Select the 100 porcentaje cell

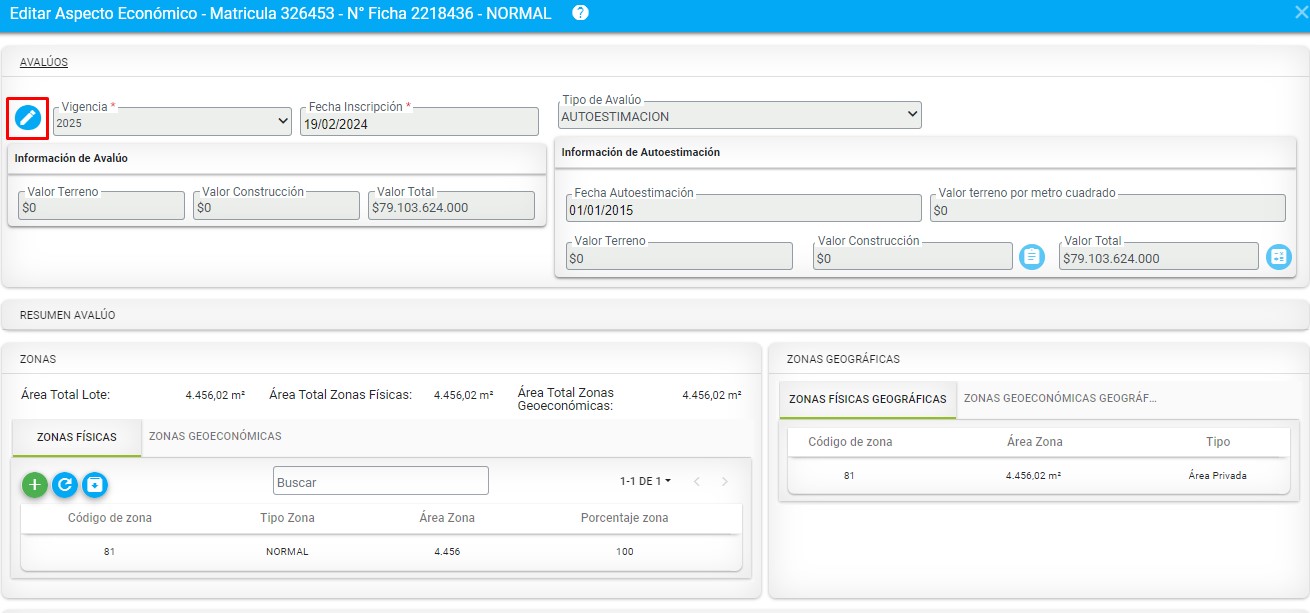click(625, 552)
